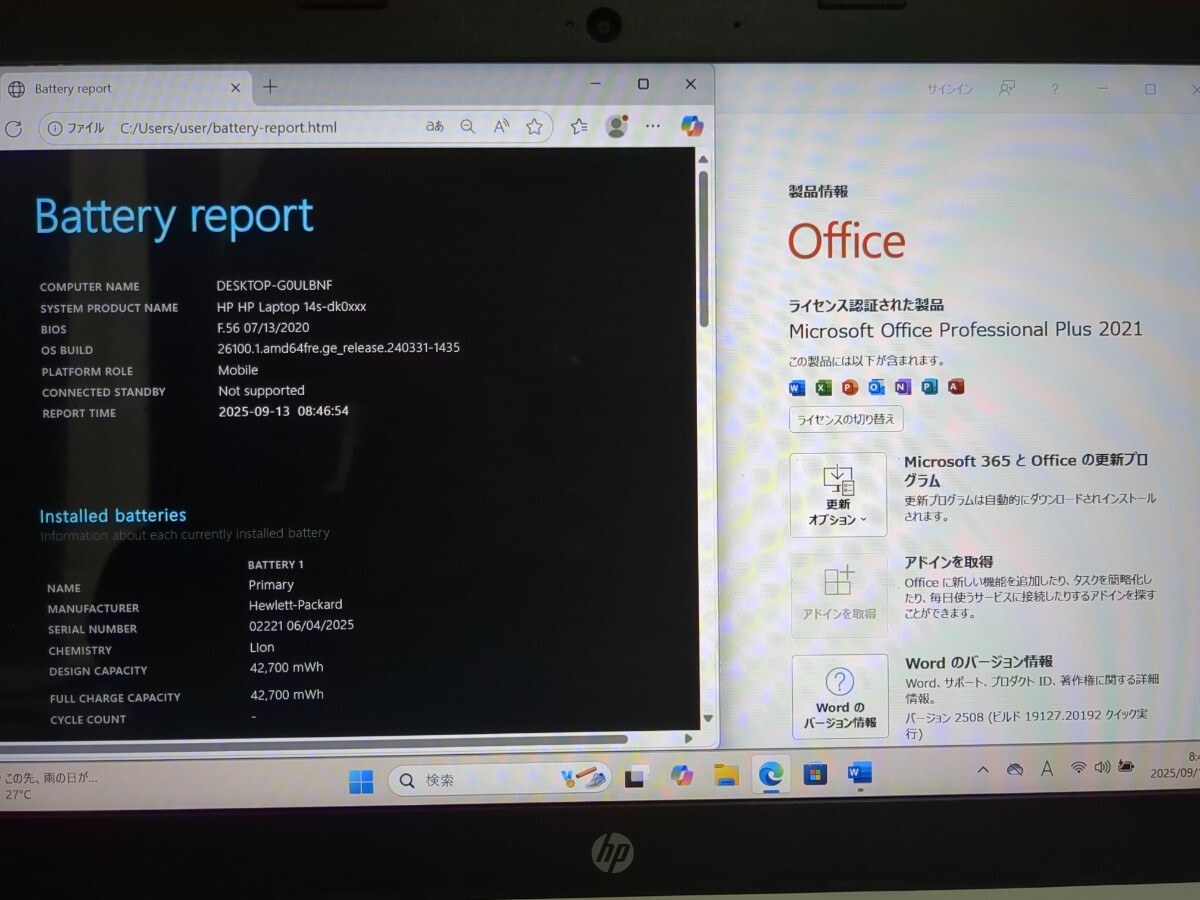The image size is (1200, 900).
Task: Click the Installed batteries heading
Action: click(x=113, y=516)
